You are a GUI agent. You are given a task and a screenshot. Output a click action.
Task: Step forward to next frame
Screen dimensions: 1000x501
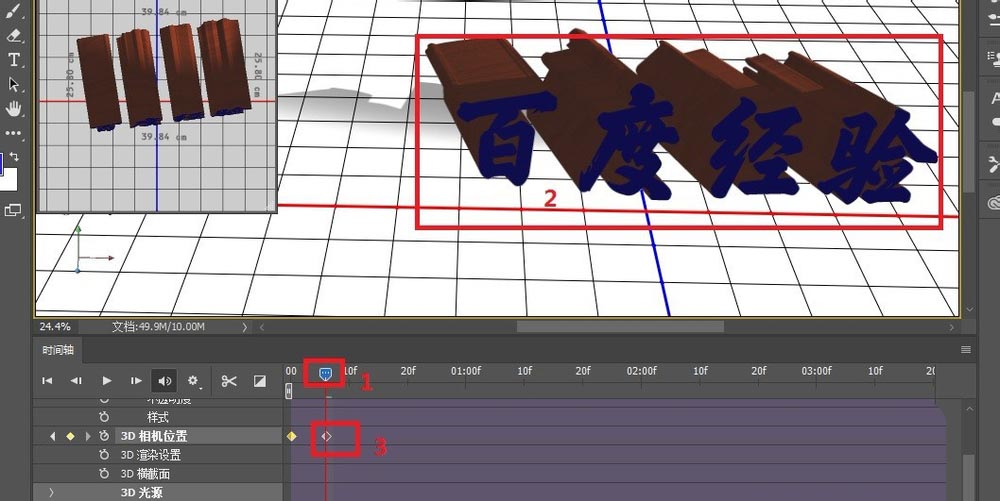click(136, 381)
